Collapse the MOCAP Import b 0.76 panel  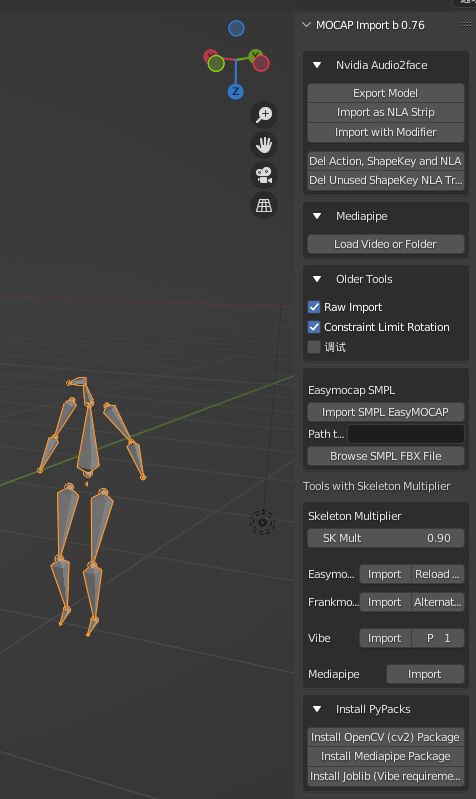point(306,24)
